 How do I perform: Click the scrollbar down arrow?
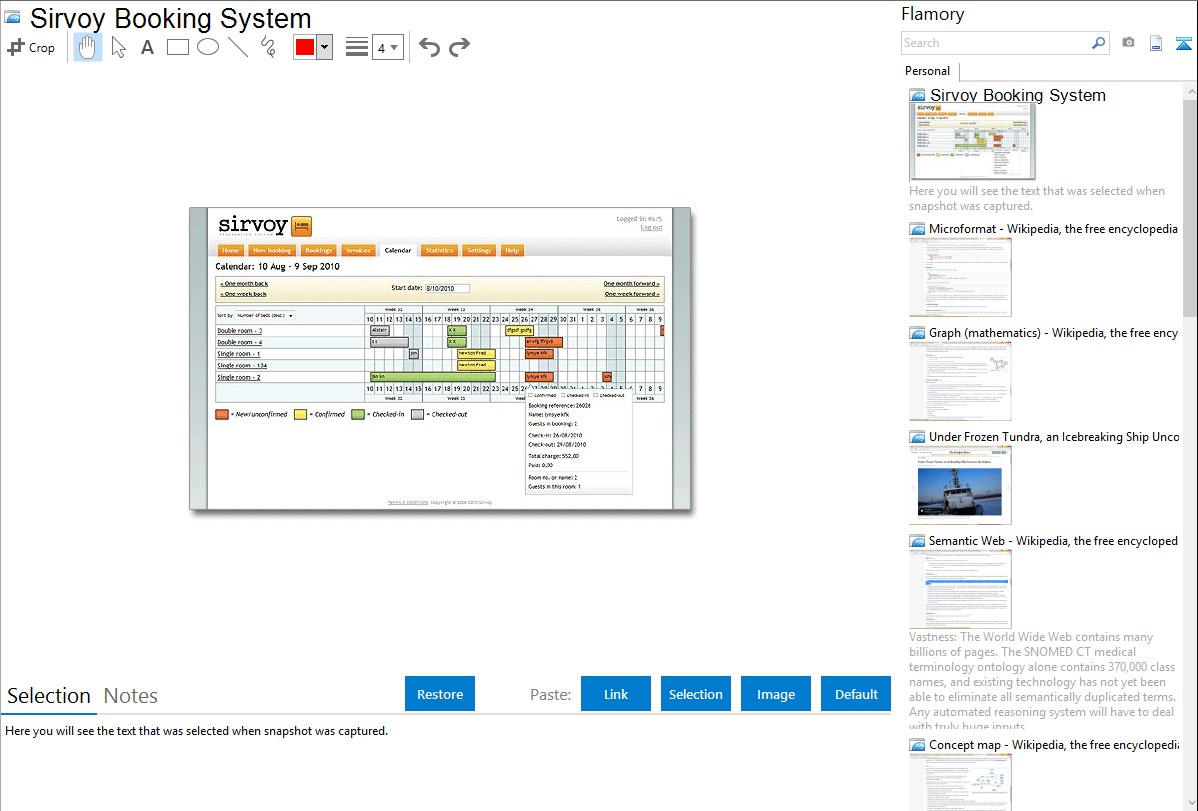(1190, 803)
